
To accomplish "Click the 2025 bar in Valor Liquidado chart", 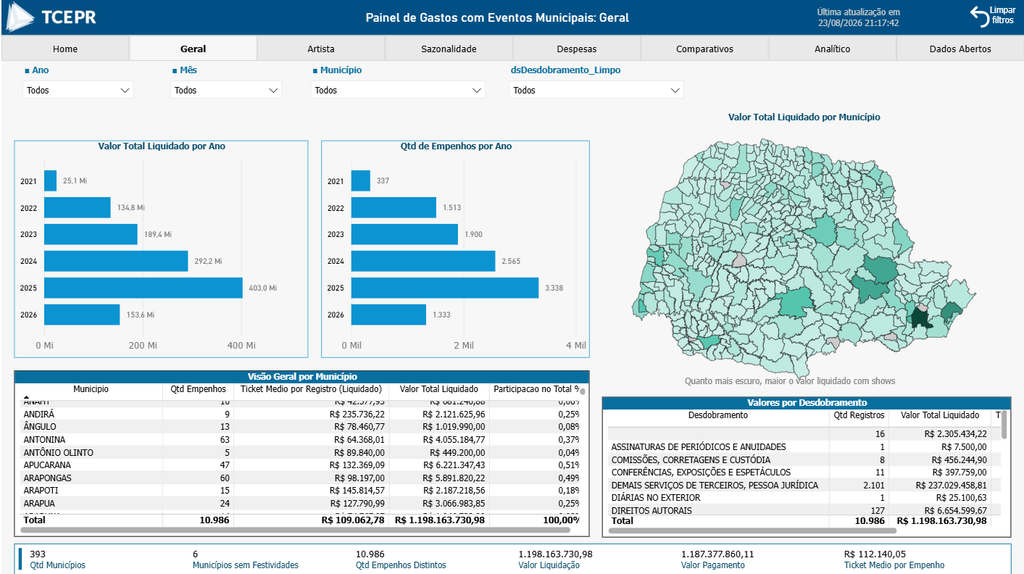I will 143,288.
